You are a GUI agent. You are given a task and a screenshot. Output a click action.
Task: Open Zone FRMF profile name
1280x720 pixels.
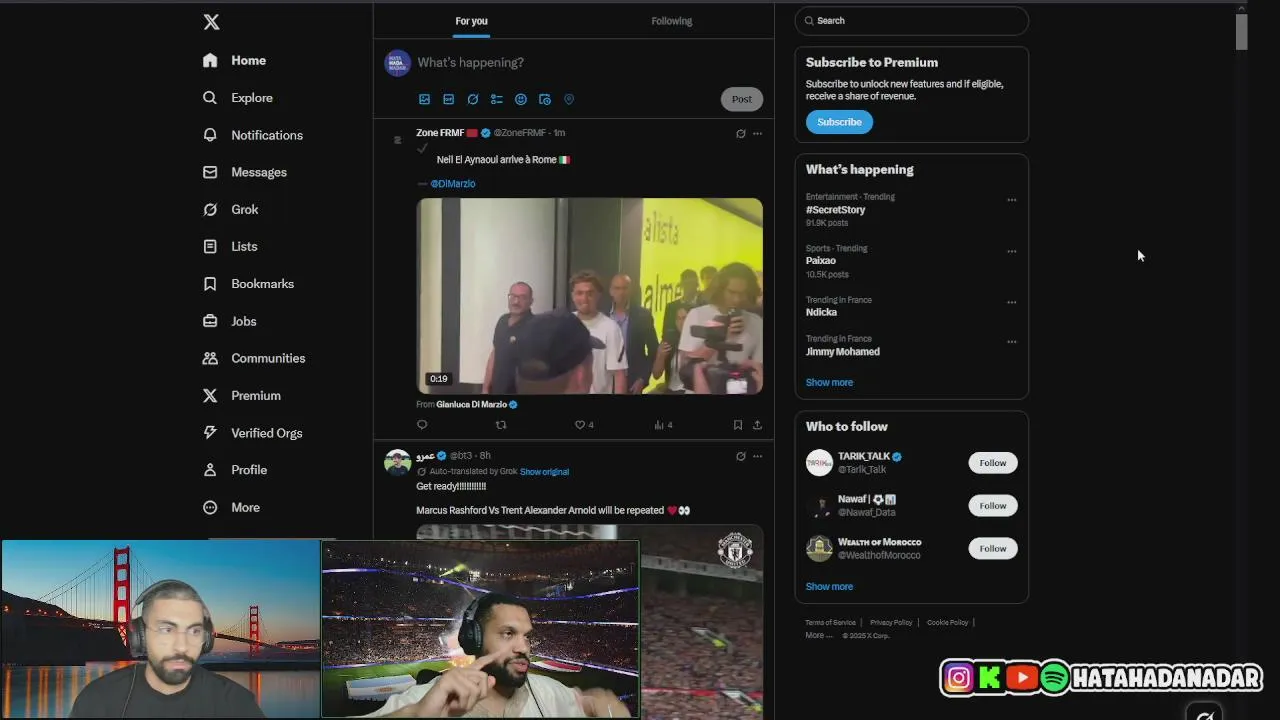click(440, 133)
